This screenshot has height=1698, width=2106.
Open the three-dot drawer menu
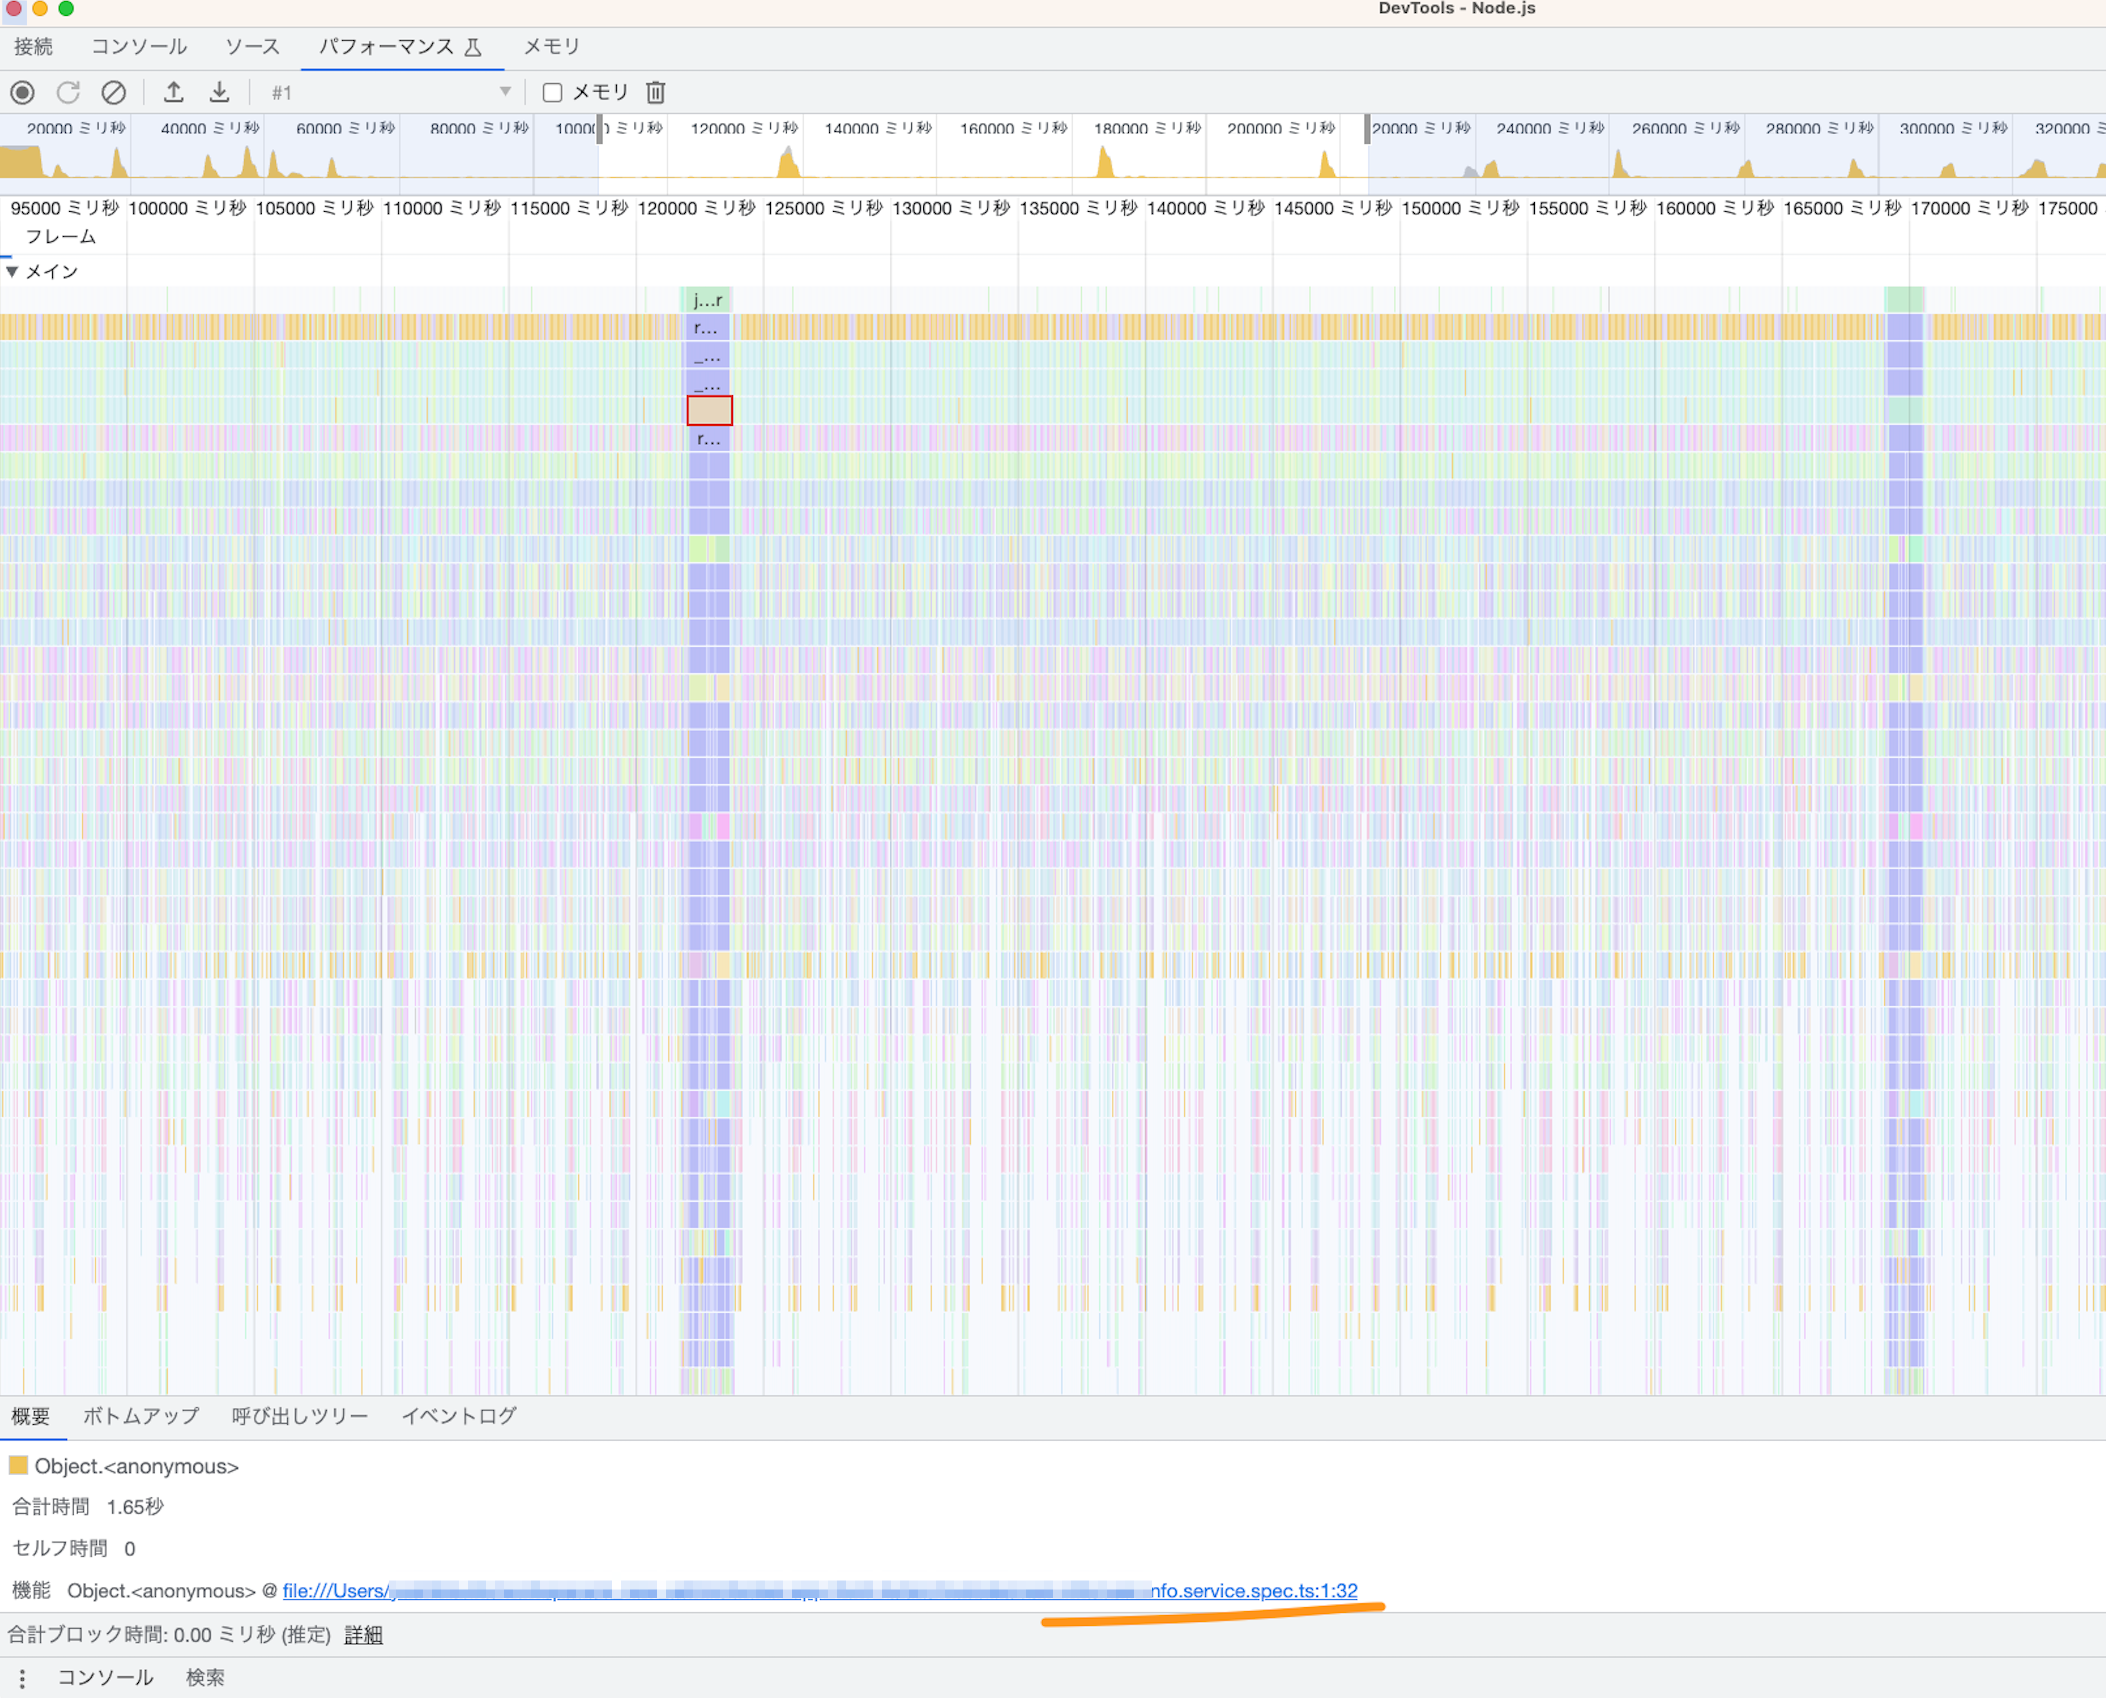[22, 1678]
